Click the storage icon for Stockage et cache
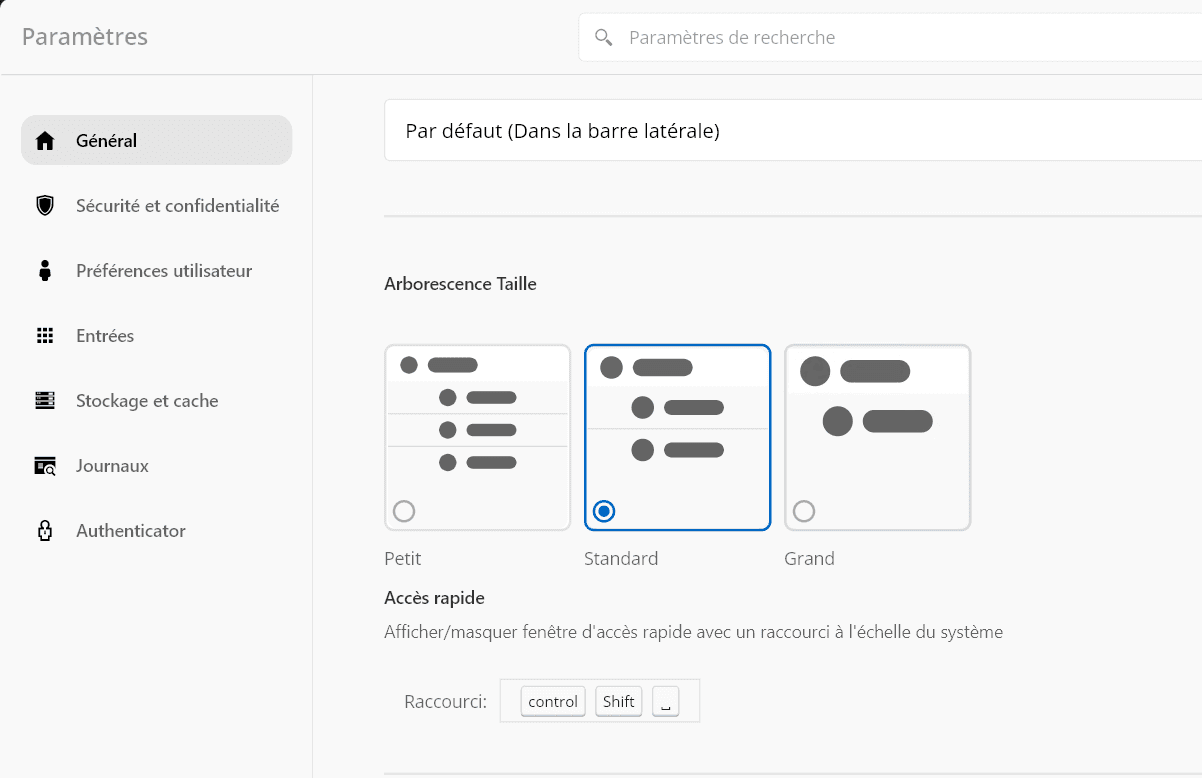1202x778 pixels. click(45, 401)
